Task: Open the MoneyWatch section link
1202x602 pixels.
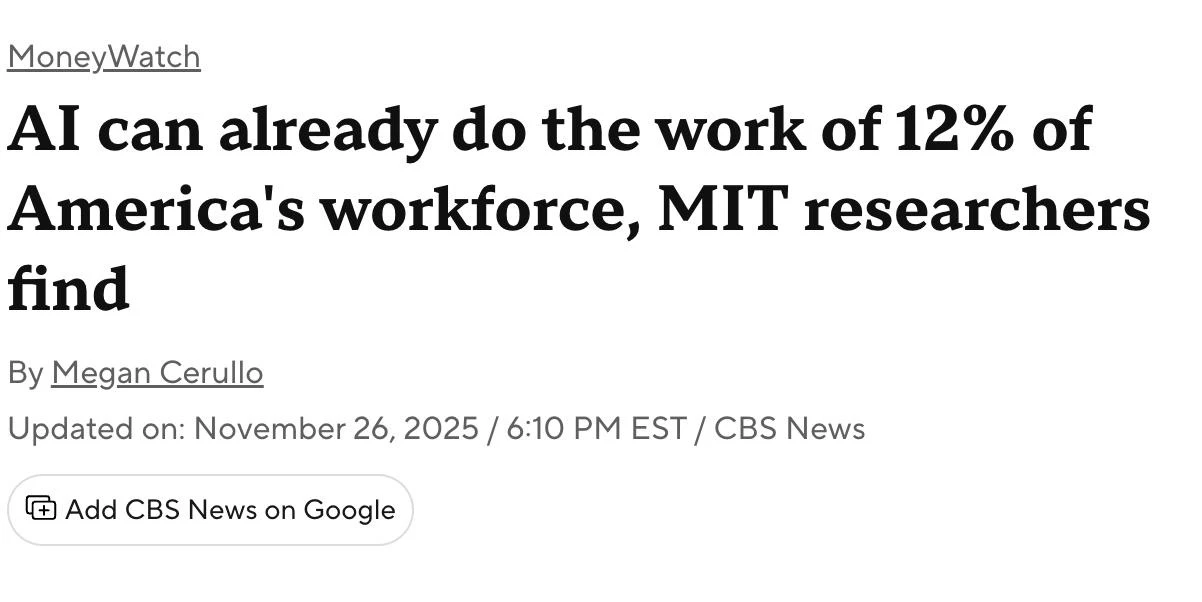Action: pyautogui.click(x=103, y=57)
